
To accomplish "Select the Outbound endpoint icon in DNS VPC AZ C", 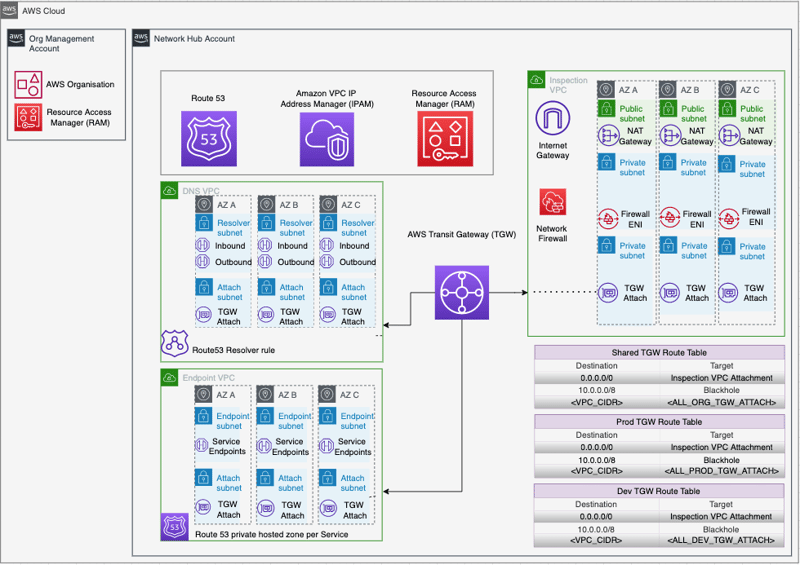I will (x=327, y=261).
